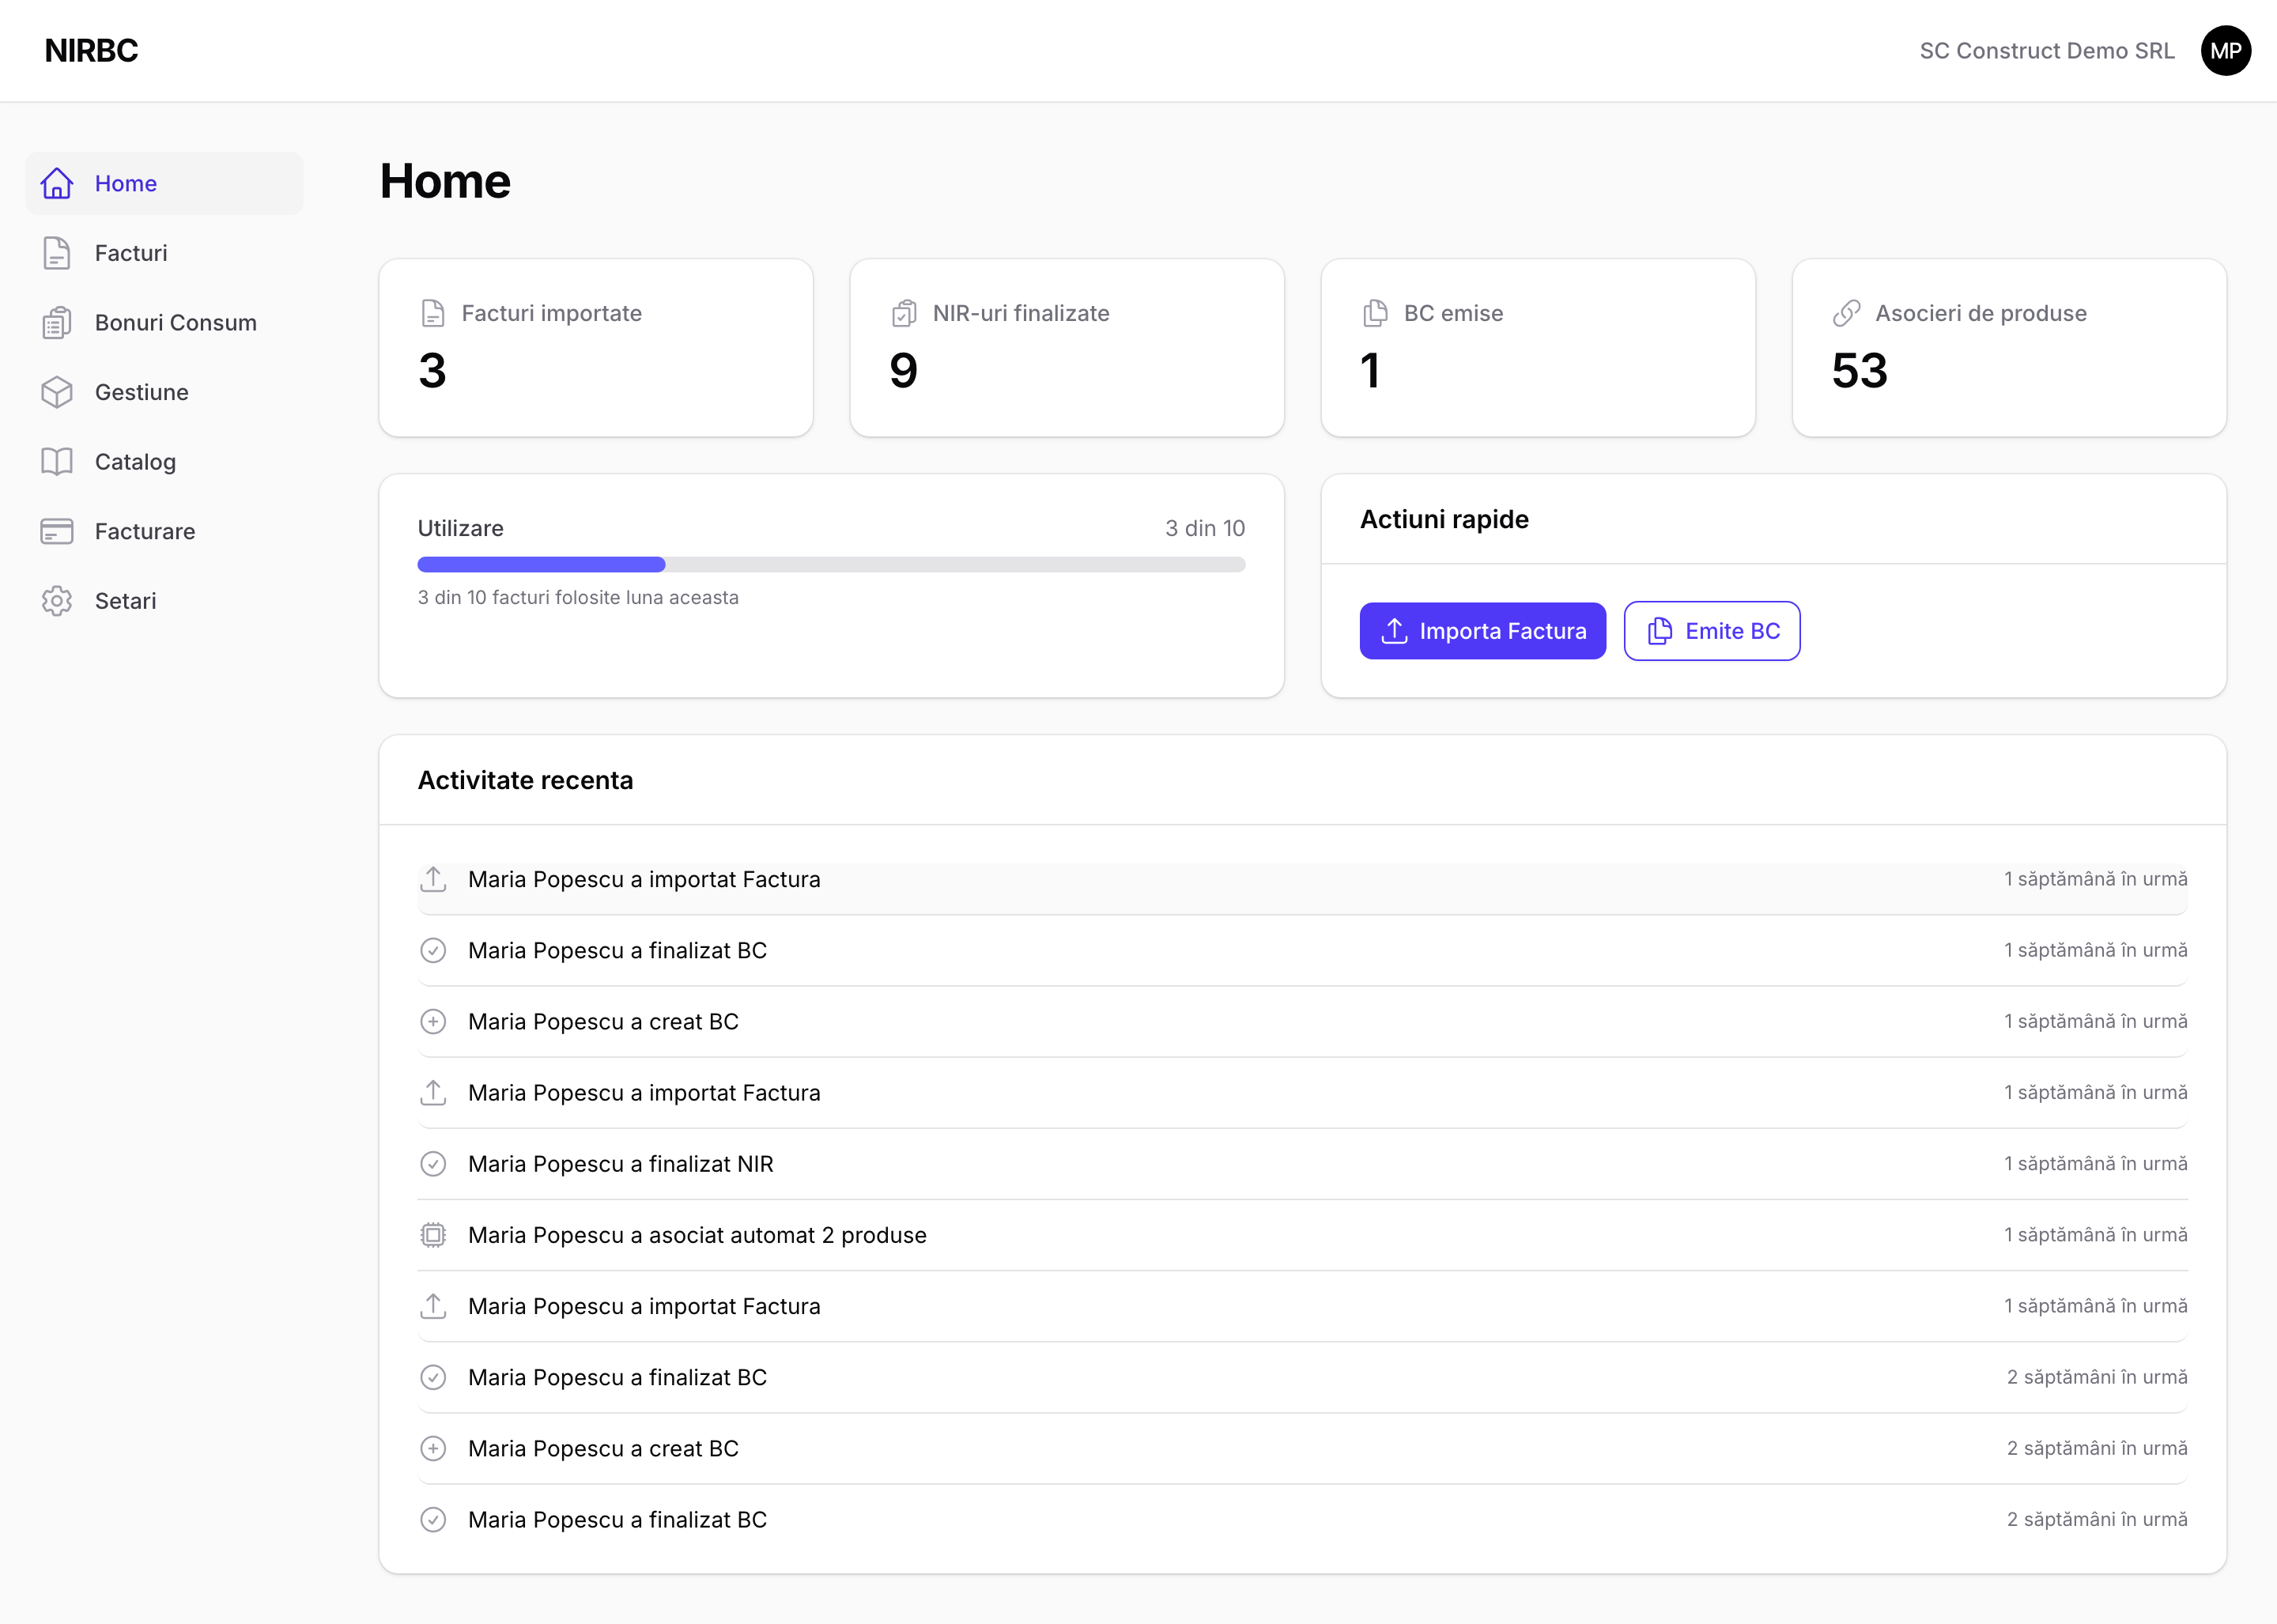
Task: Navigate to Gestiune
Action: click(x=164, y=392)
